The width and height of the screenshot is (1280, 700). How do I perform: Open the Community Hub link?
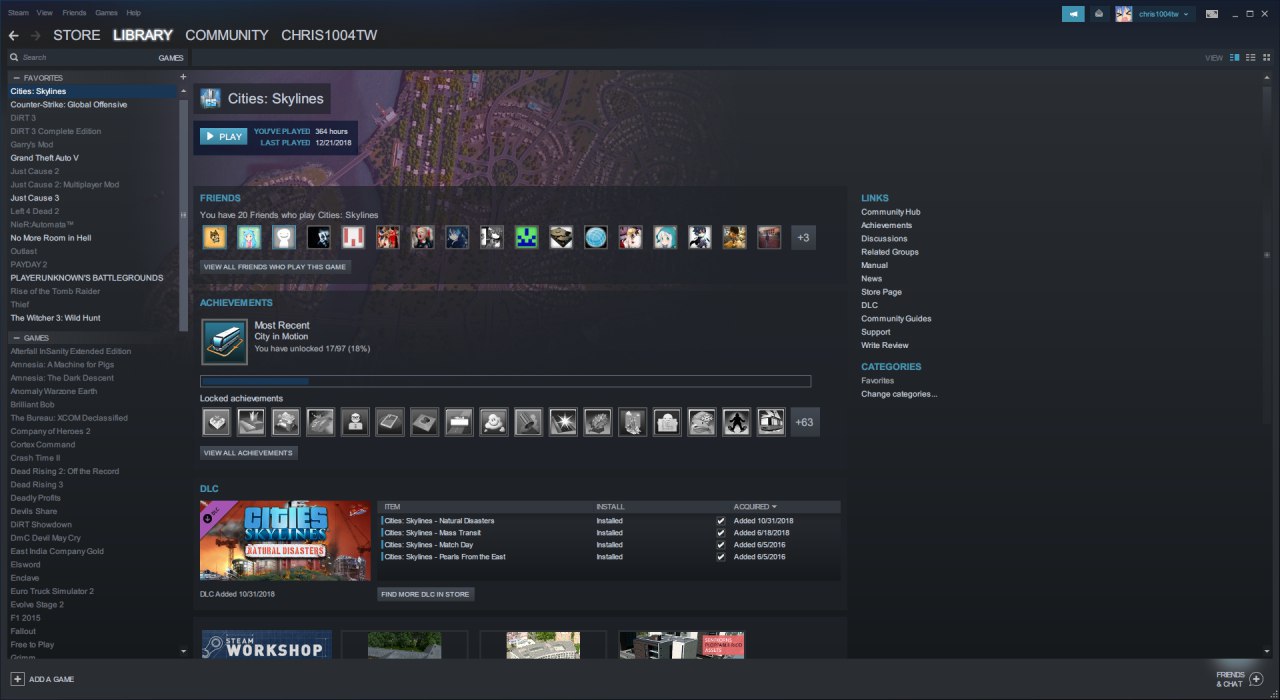[890, 212]
